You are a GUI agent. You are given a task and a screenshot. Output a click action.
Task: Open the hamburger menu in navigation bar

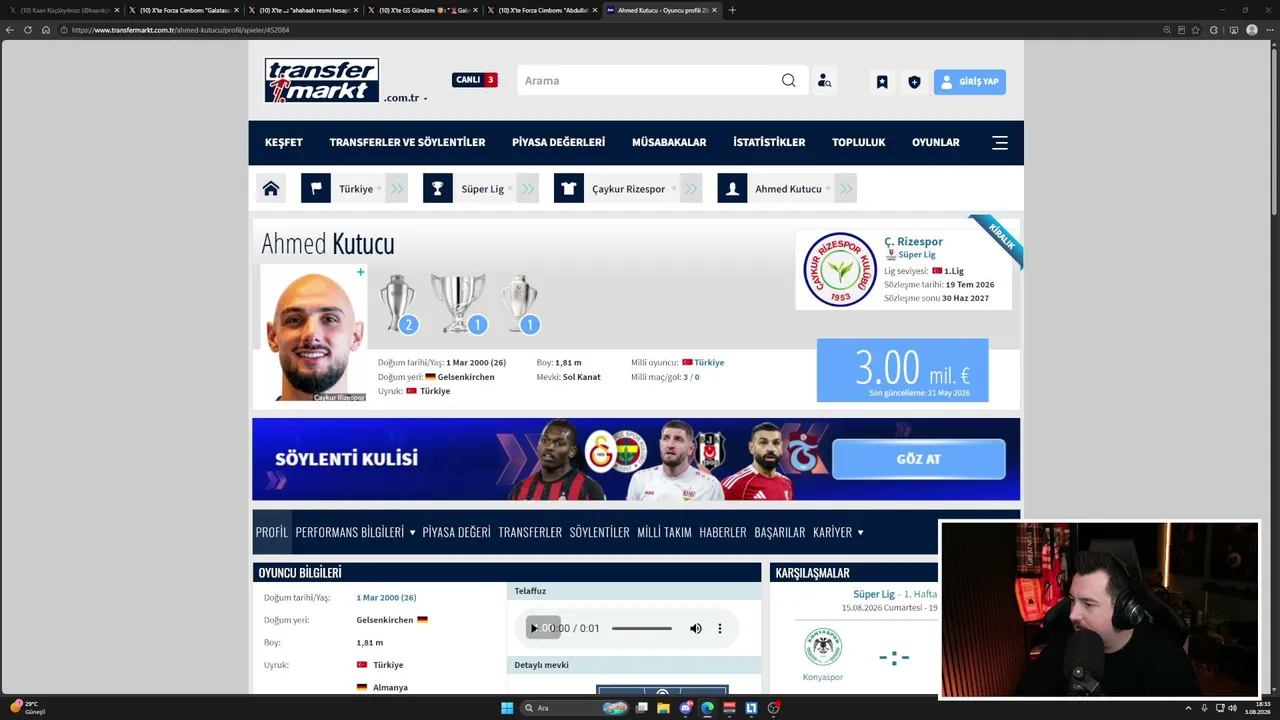1000,143
